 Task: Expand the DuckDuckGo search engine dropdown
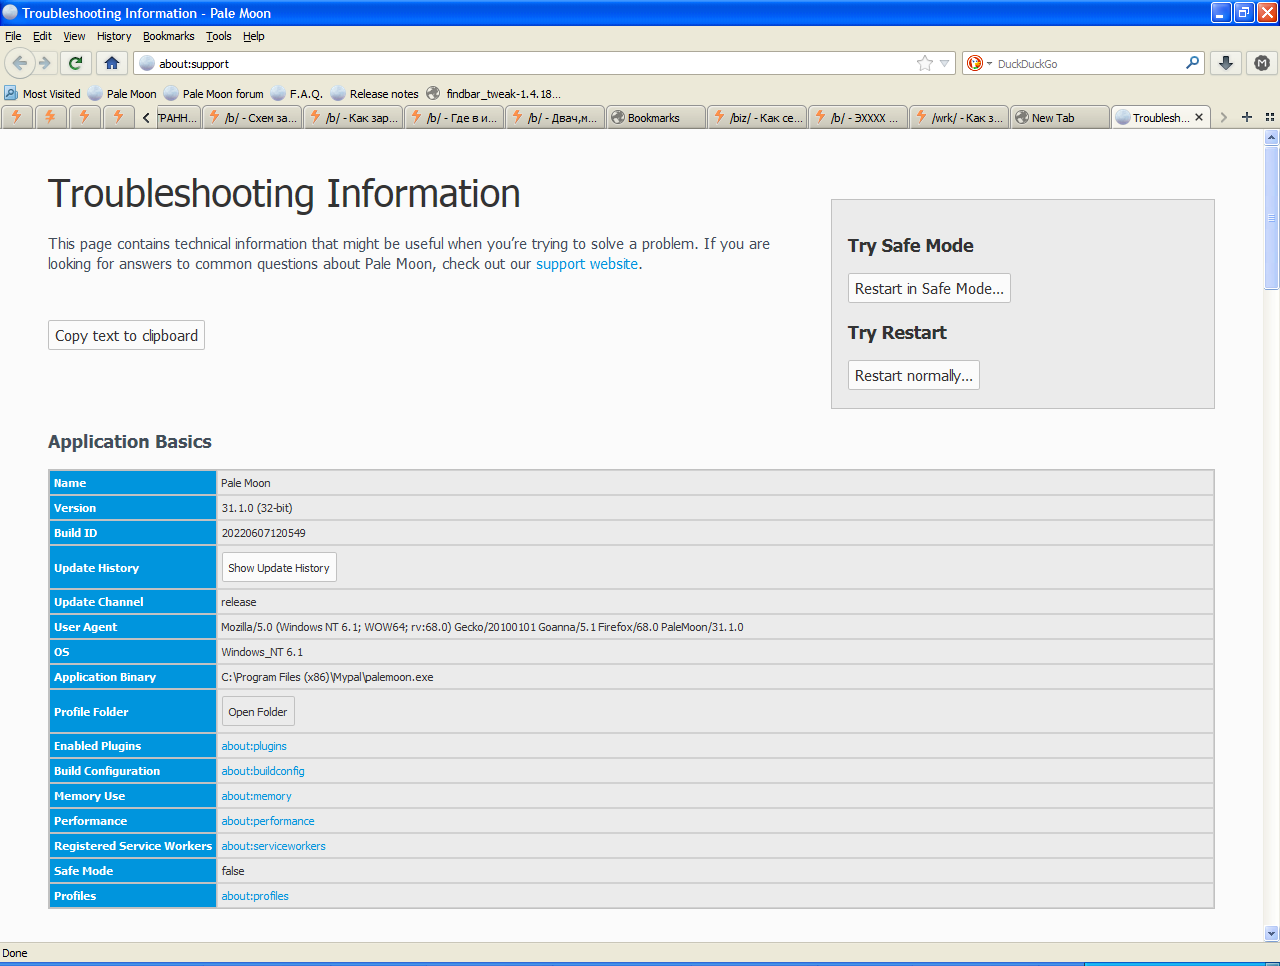click(x=980, y=63)
